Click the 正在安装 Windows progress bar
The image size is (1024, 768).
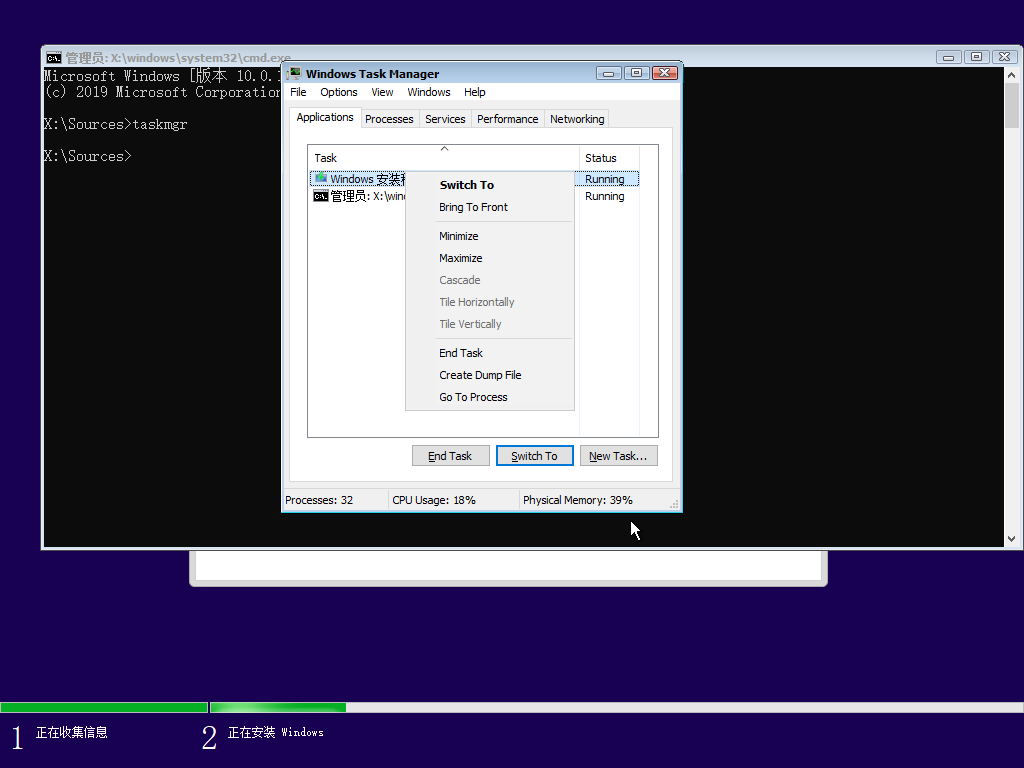point(616,707)
